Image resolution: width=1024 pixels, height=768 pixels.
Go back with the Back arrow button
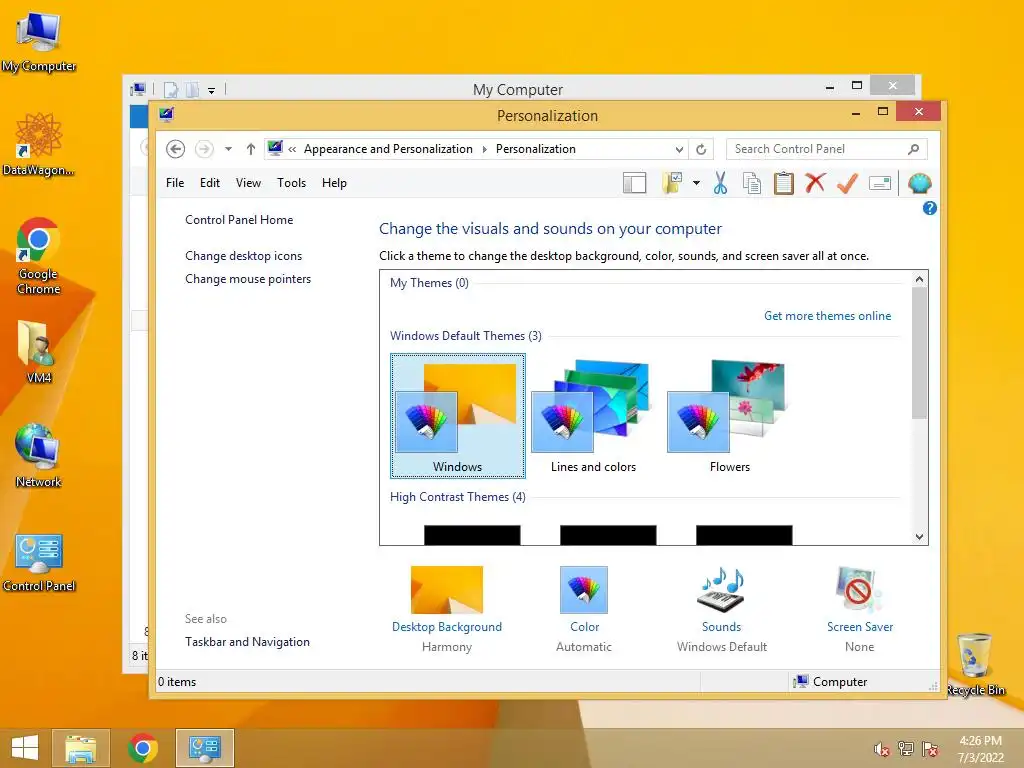click(175, 149)
